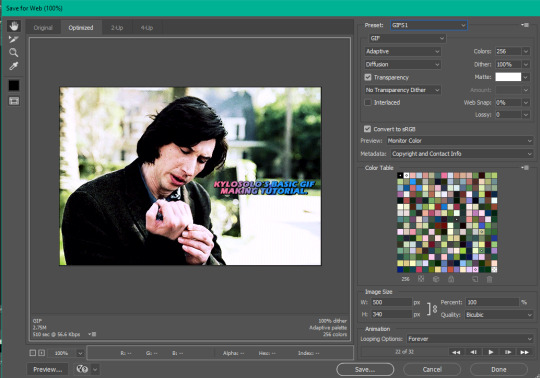Toggle slices visibility icon
Image resolution: width=540 pixels, height=378 pixels.
pos(14,101)
